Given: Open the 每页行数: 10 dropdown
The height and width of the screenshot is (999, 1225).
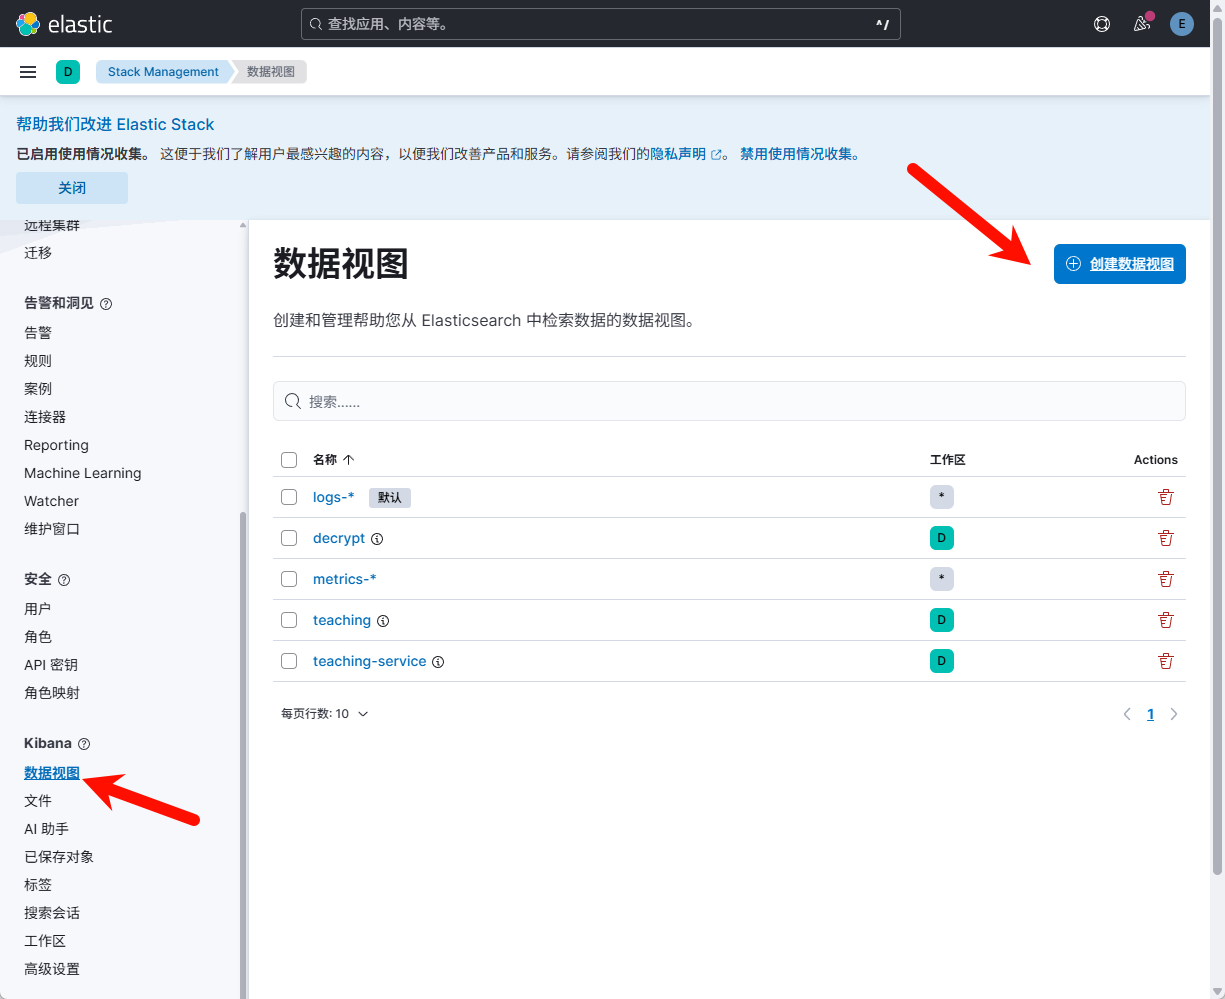Looking at the screenshot, I should click(325, 714).
